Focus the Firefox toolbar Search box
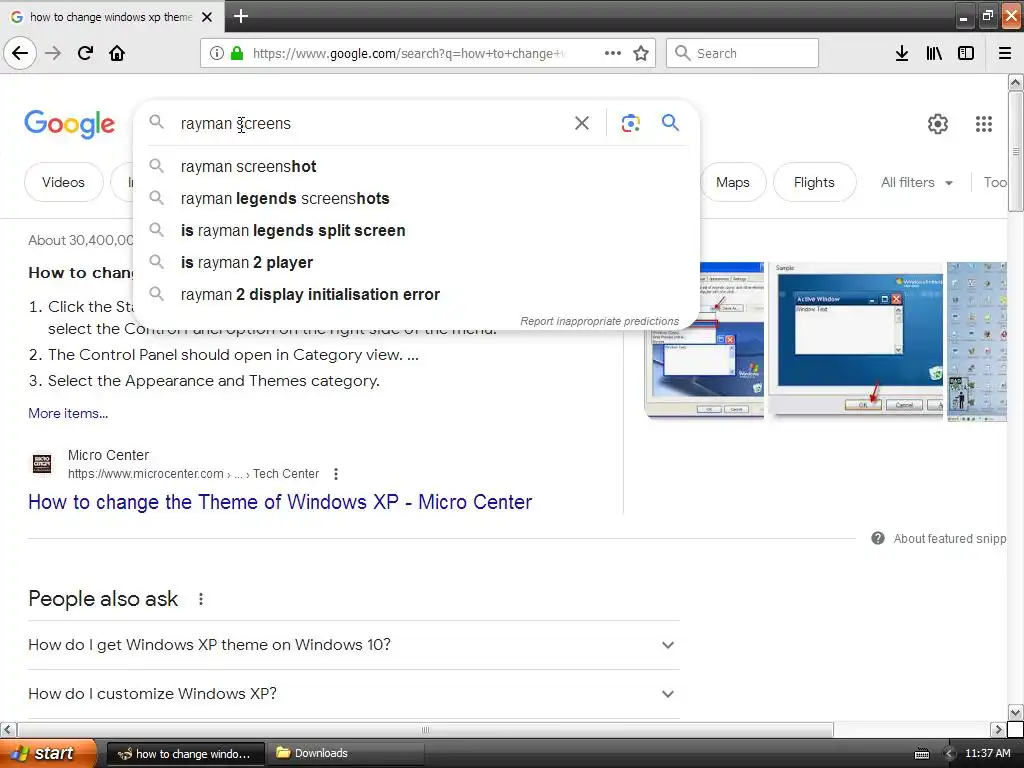 [x=742, y=53]
